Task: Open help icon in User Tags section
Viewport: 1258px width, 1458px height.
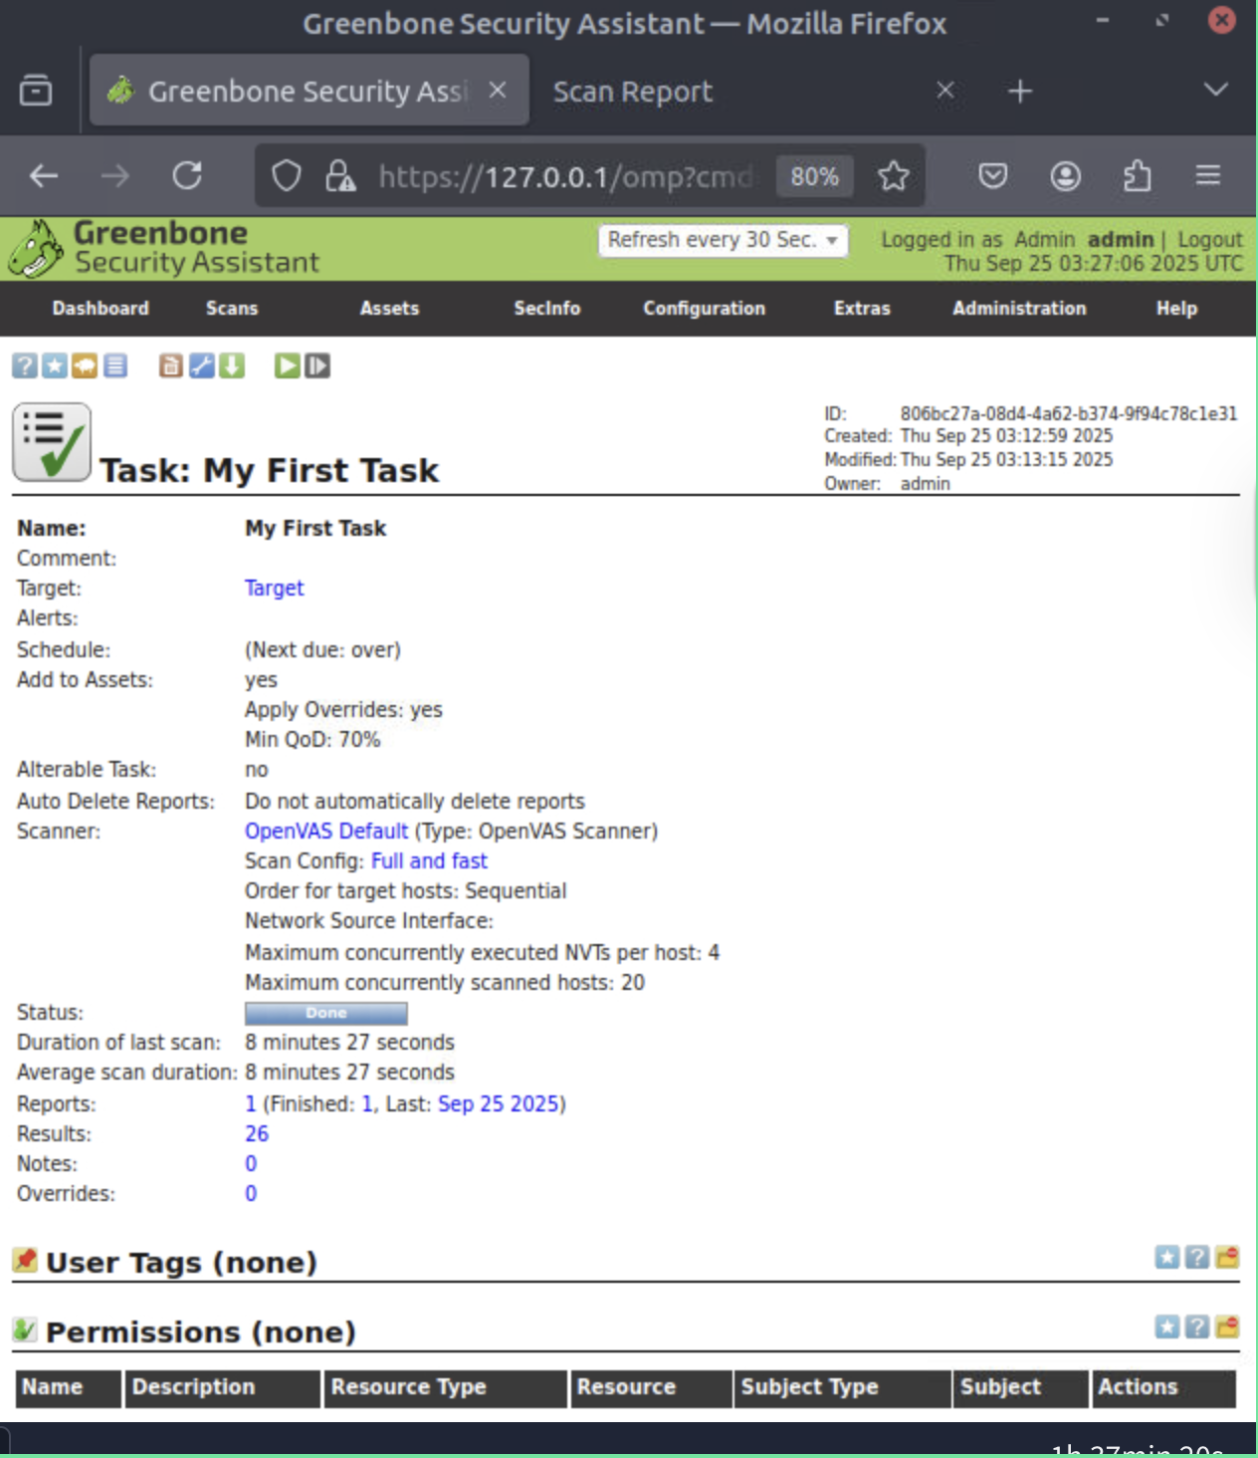Action: 1197,1257
